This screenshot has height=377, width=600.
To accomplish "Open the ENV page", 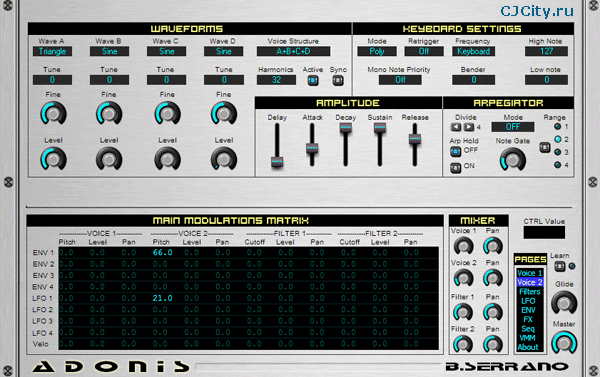I will 530,310.
